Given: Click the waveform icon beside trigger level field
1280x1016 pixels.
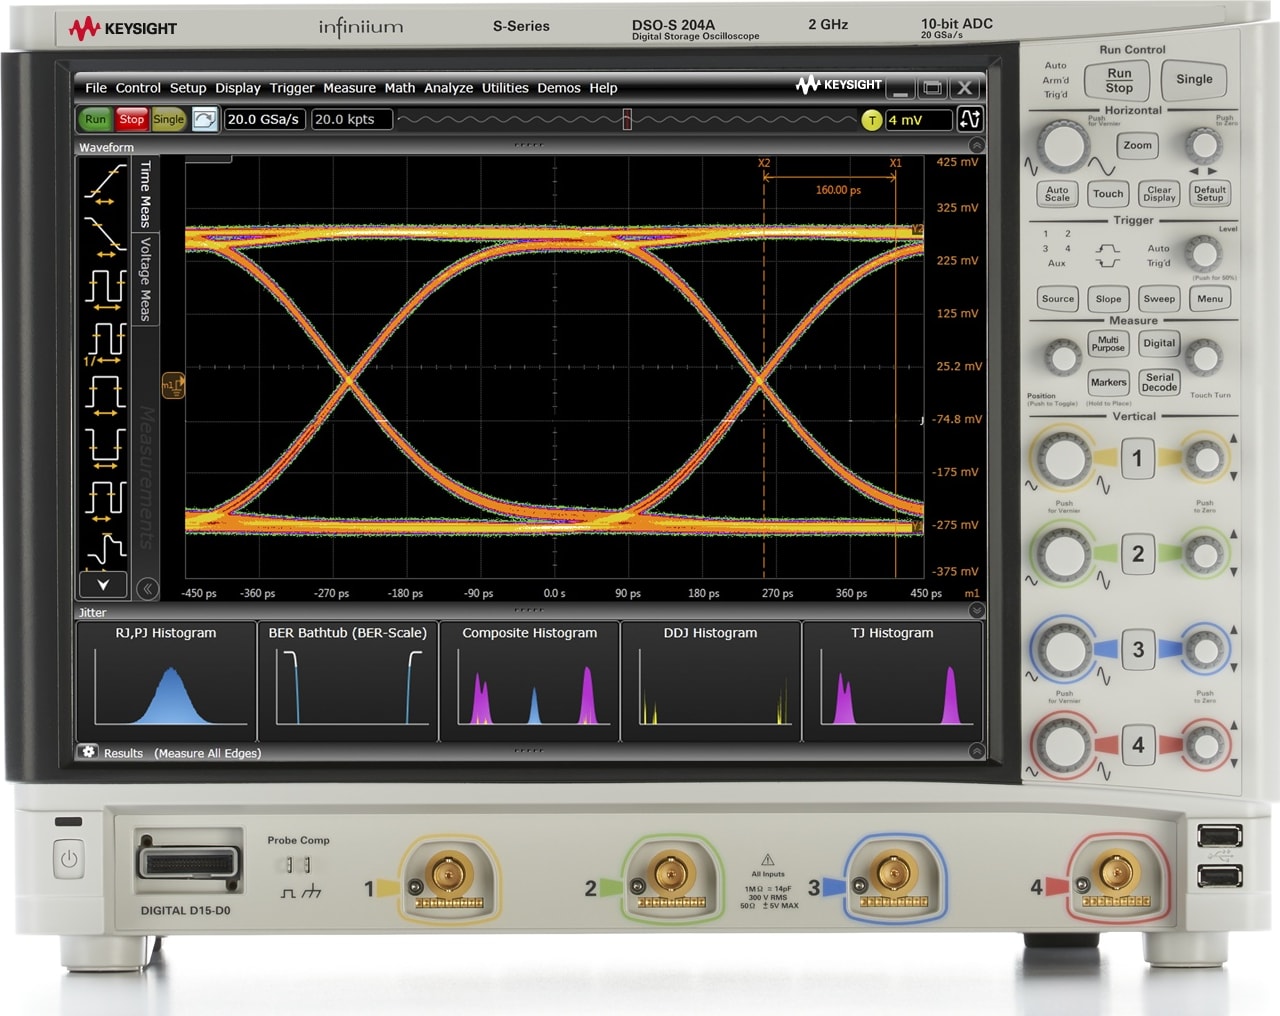Looking at the screenshot, I should coord(969,119).
